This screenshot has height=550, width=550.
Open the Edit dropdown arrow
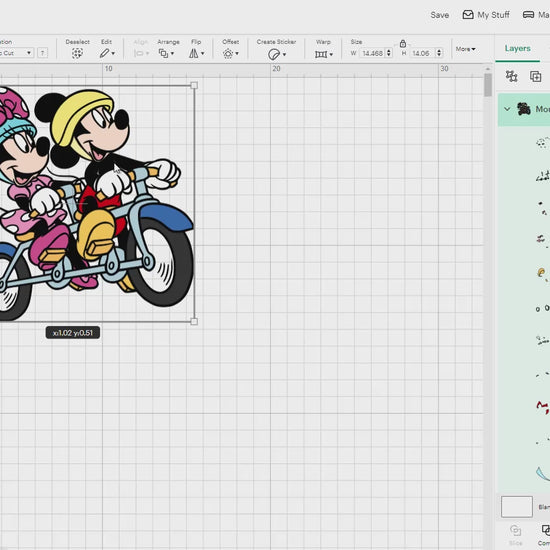(113, 54)
